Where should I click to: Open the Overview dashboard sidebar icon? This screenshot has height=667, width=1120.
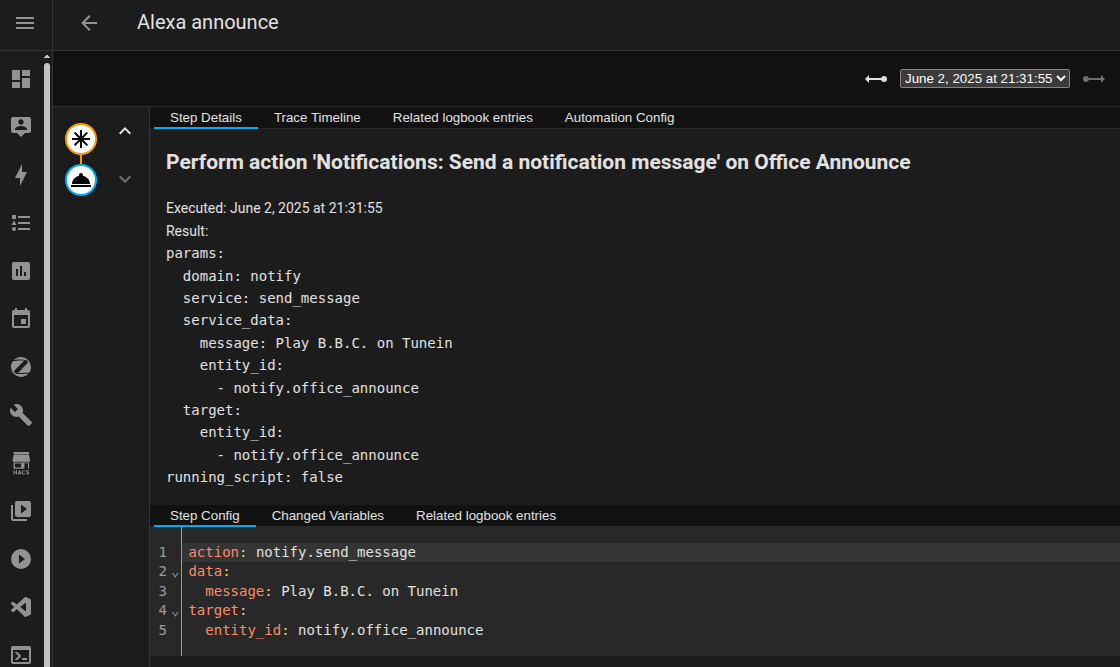click(21, 79)
